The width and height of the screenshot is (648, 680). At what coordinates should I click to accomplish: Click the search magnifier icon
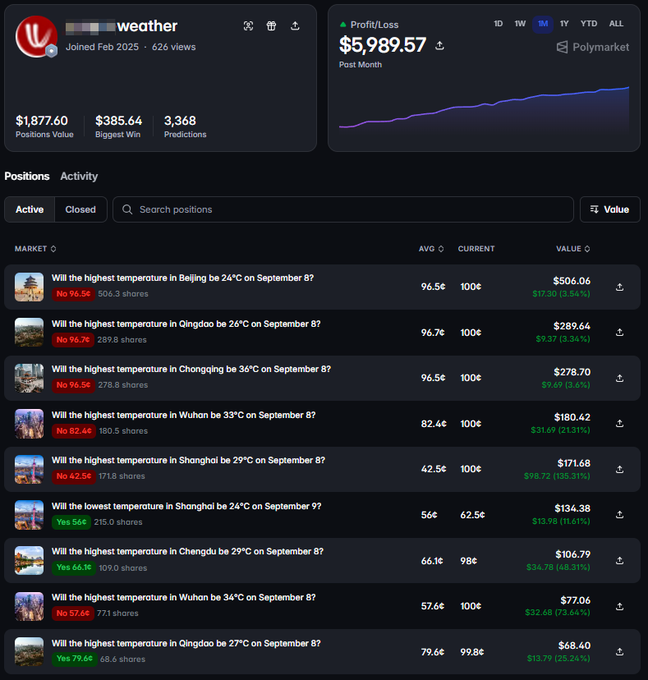(127, 209)
